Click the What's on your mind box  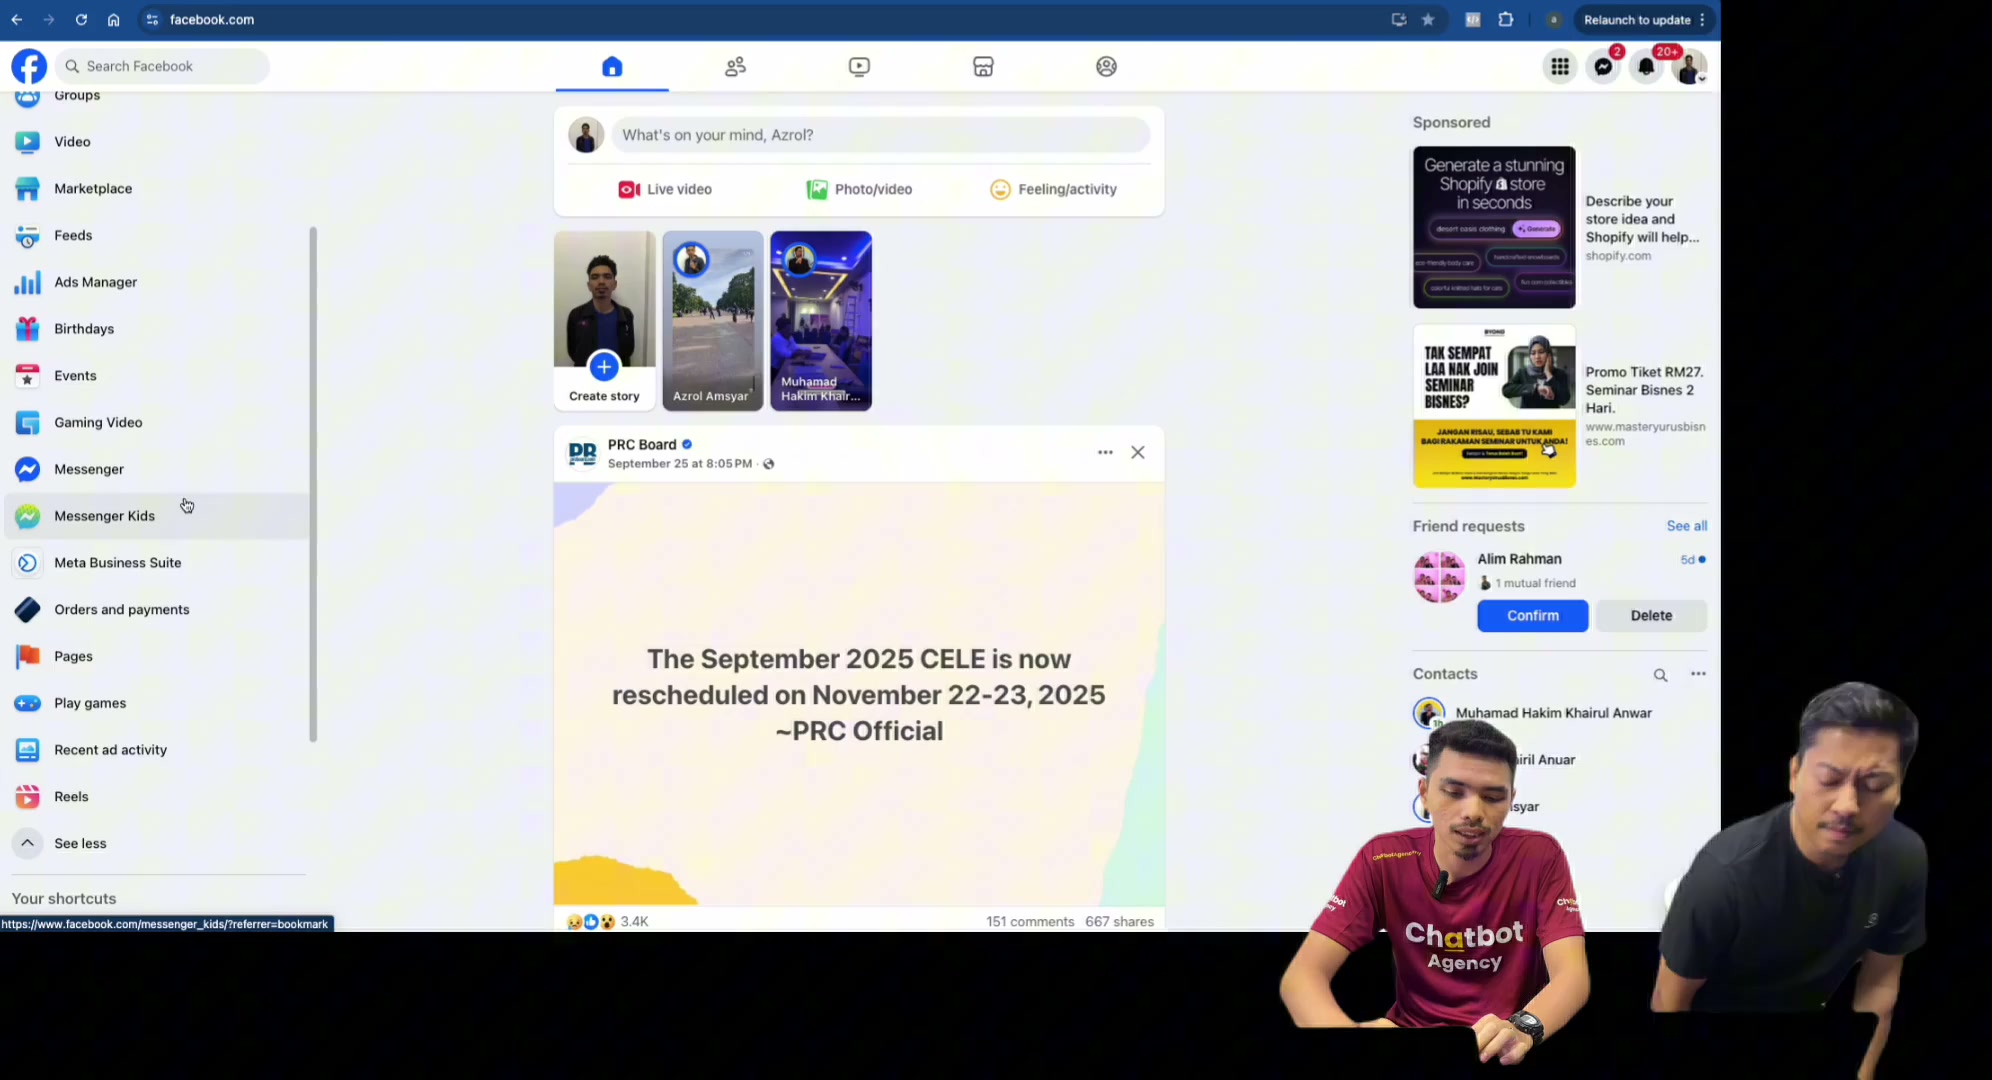click(x=880, y=135)
